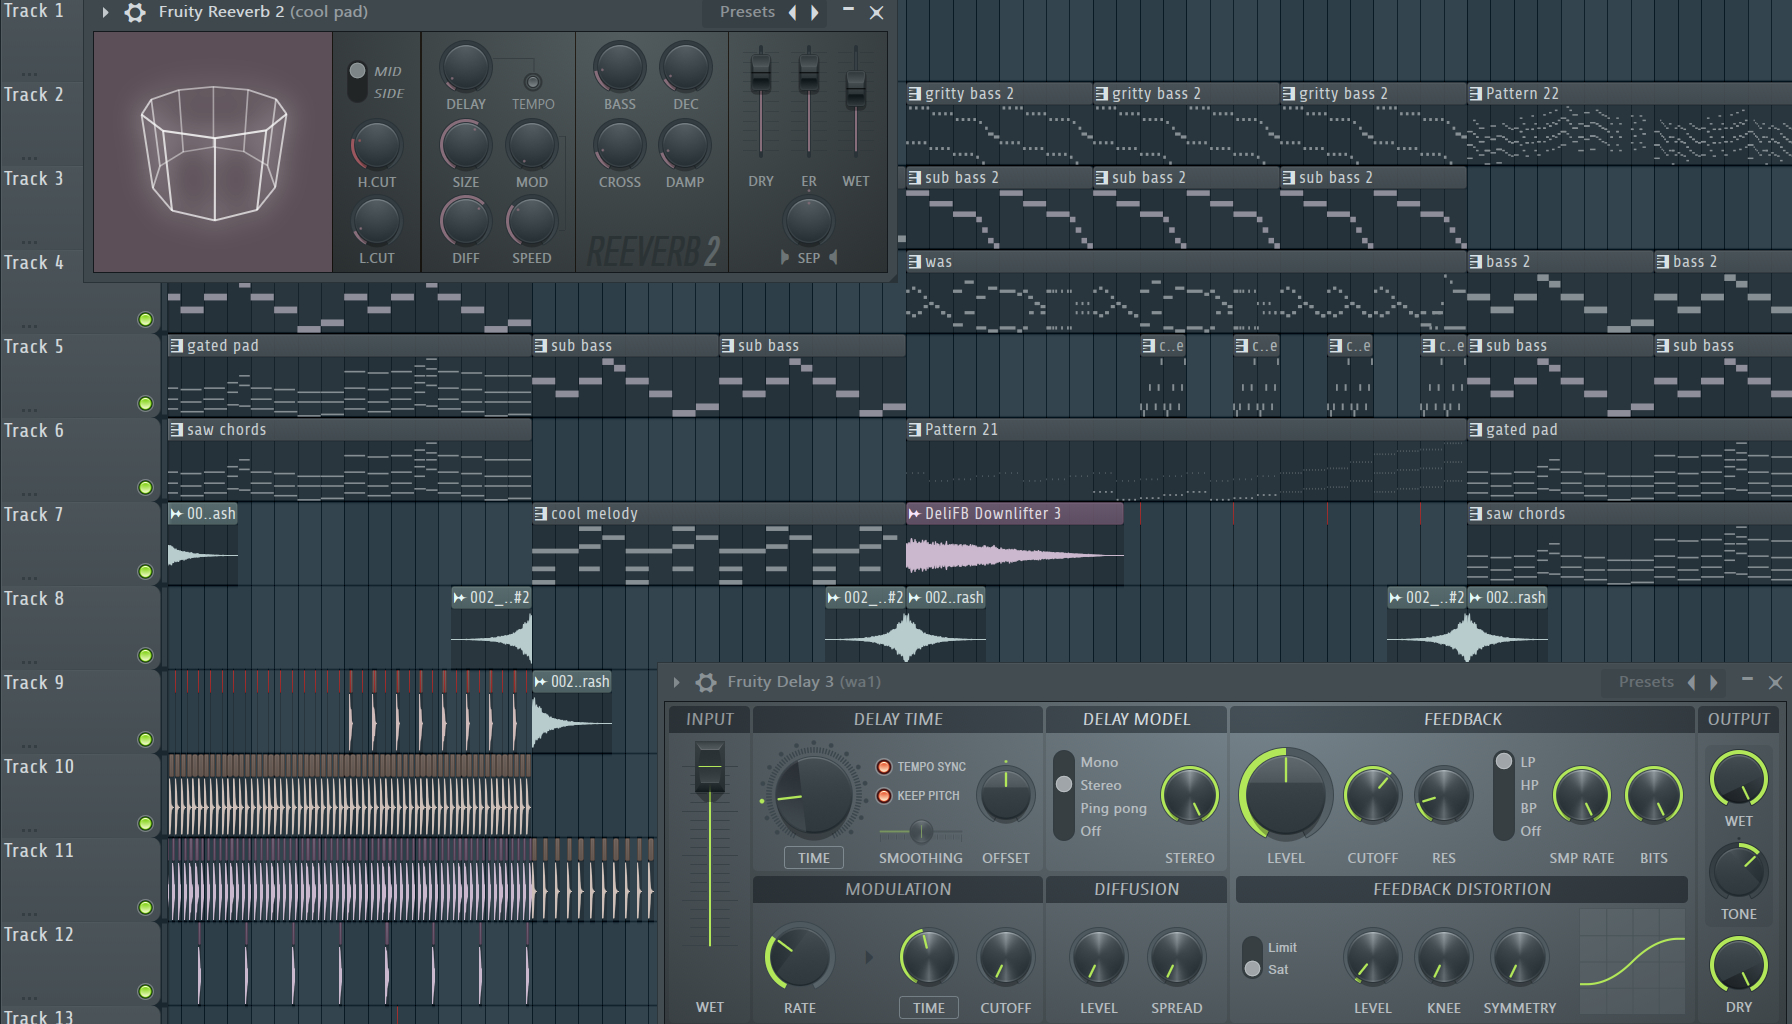Mute Track 5 using its green LED

point(146,404)
